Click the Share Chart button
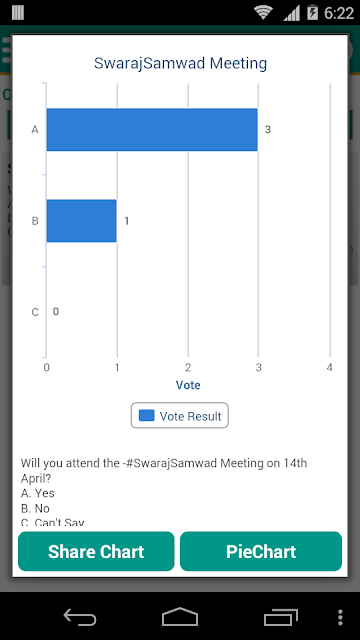Screen dimensions: 360x640 [x=96, y=551]
